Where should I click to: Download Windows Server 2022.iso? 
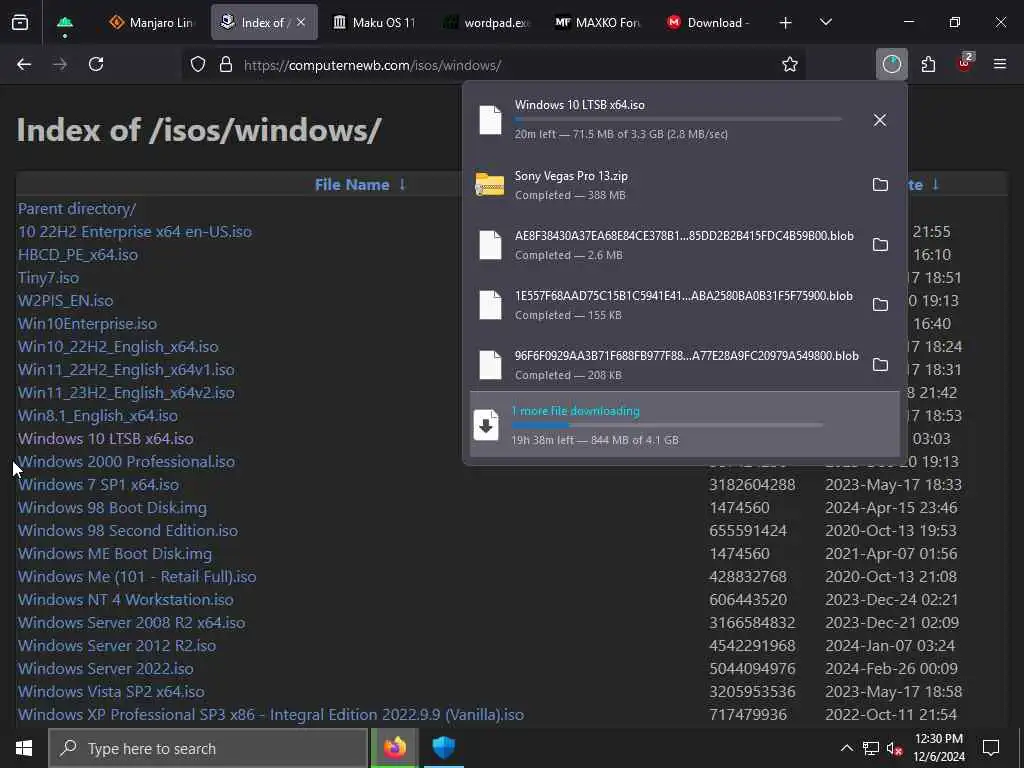point(105,669)
